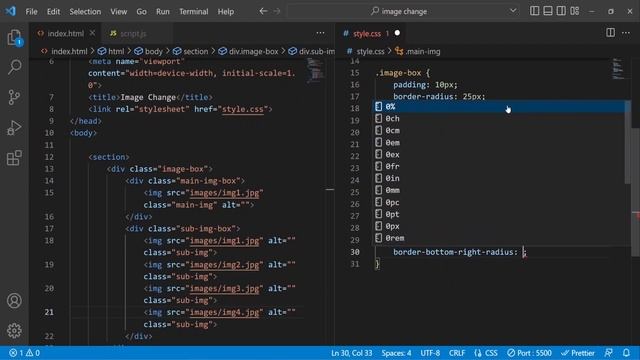Open the Explorer view in activity bar

click(x=14, y=38)
